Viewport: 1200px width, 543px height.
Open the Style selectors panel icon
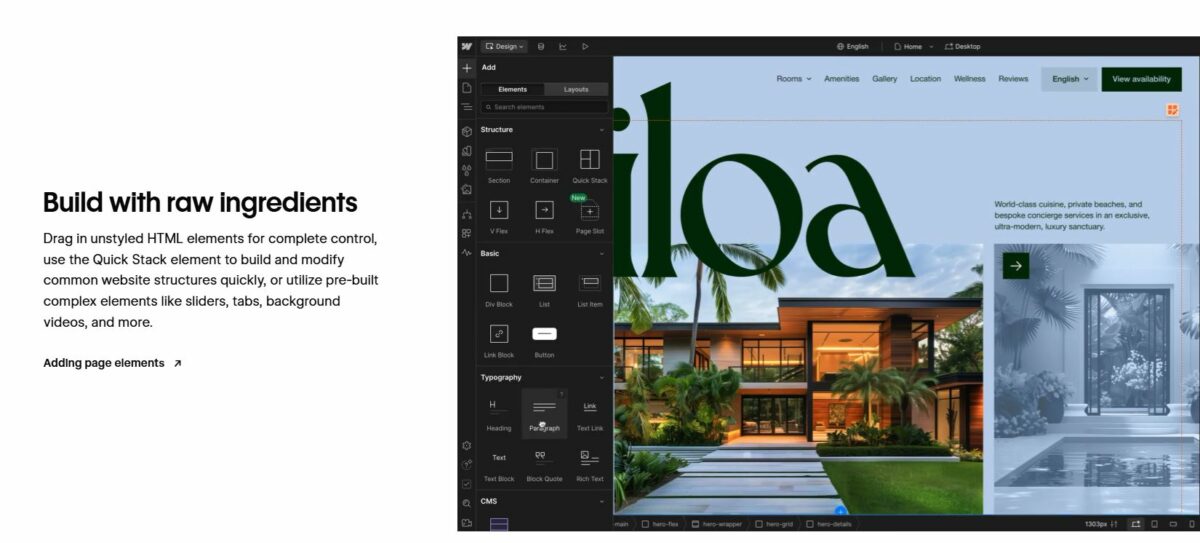pyautogui.click(x=467, y=151)
